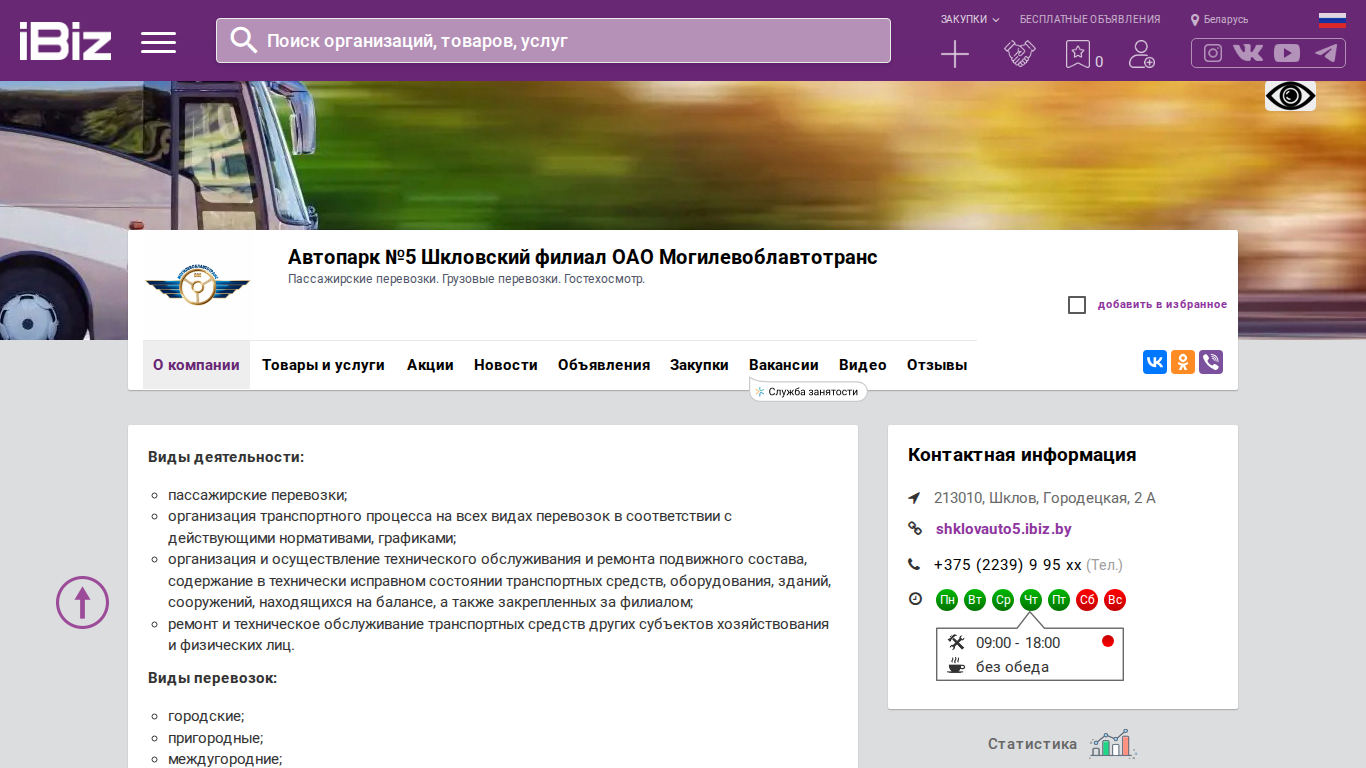Click the 'городские;' list item

[x=206, y=716]
